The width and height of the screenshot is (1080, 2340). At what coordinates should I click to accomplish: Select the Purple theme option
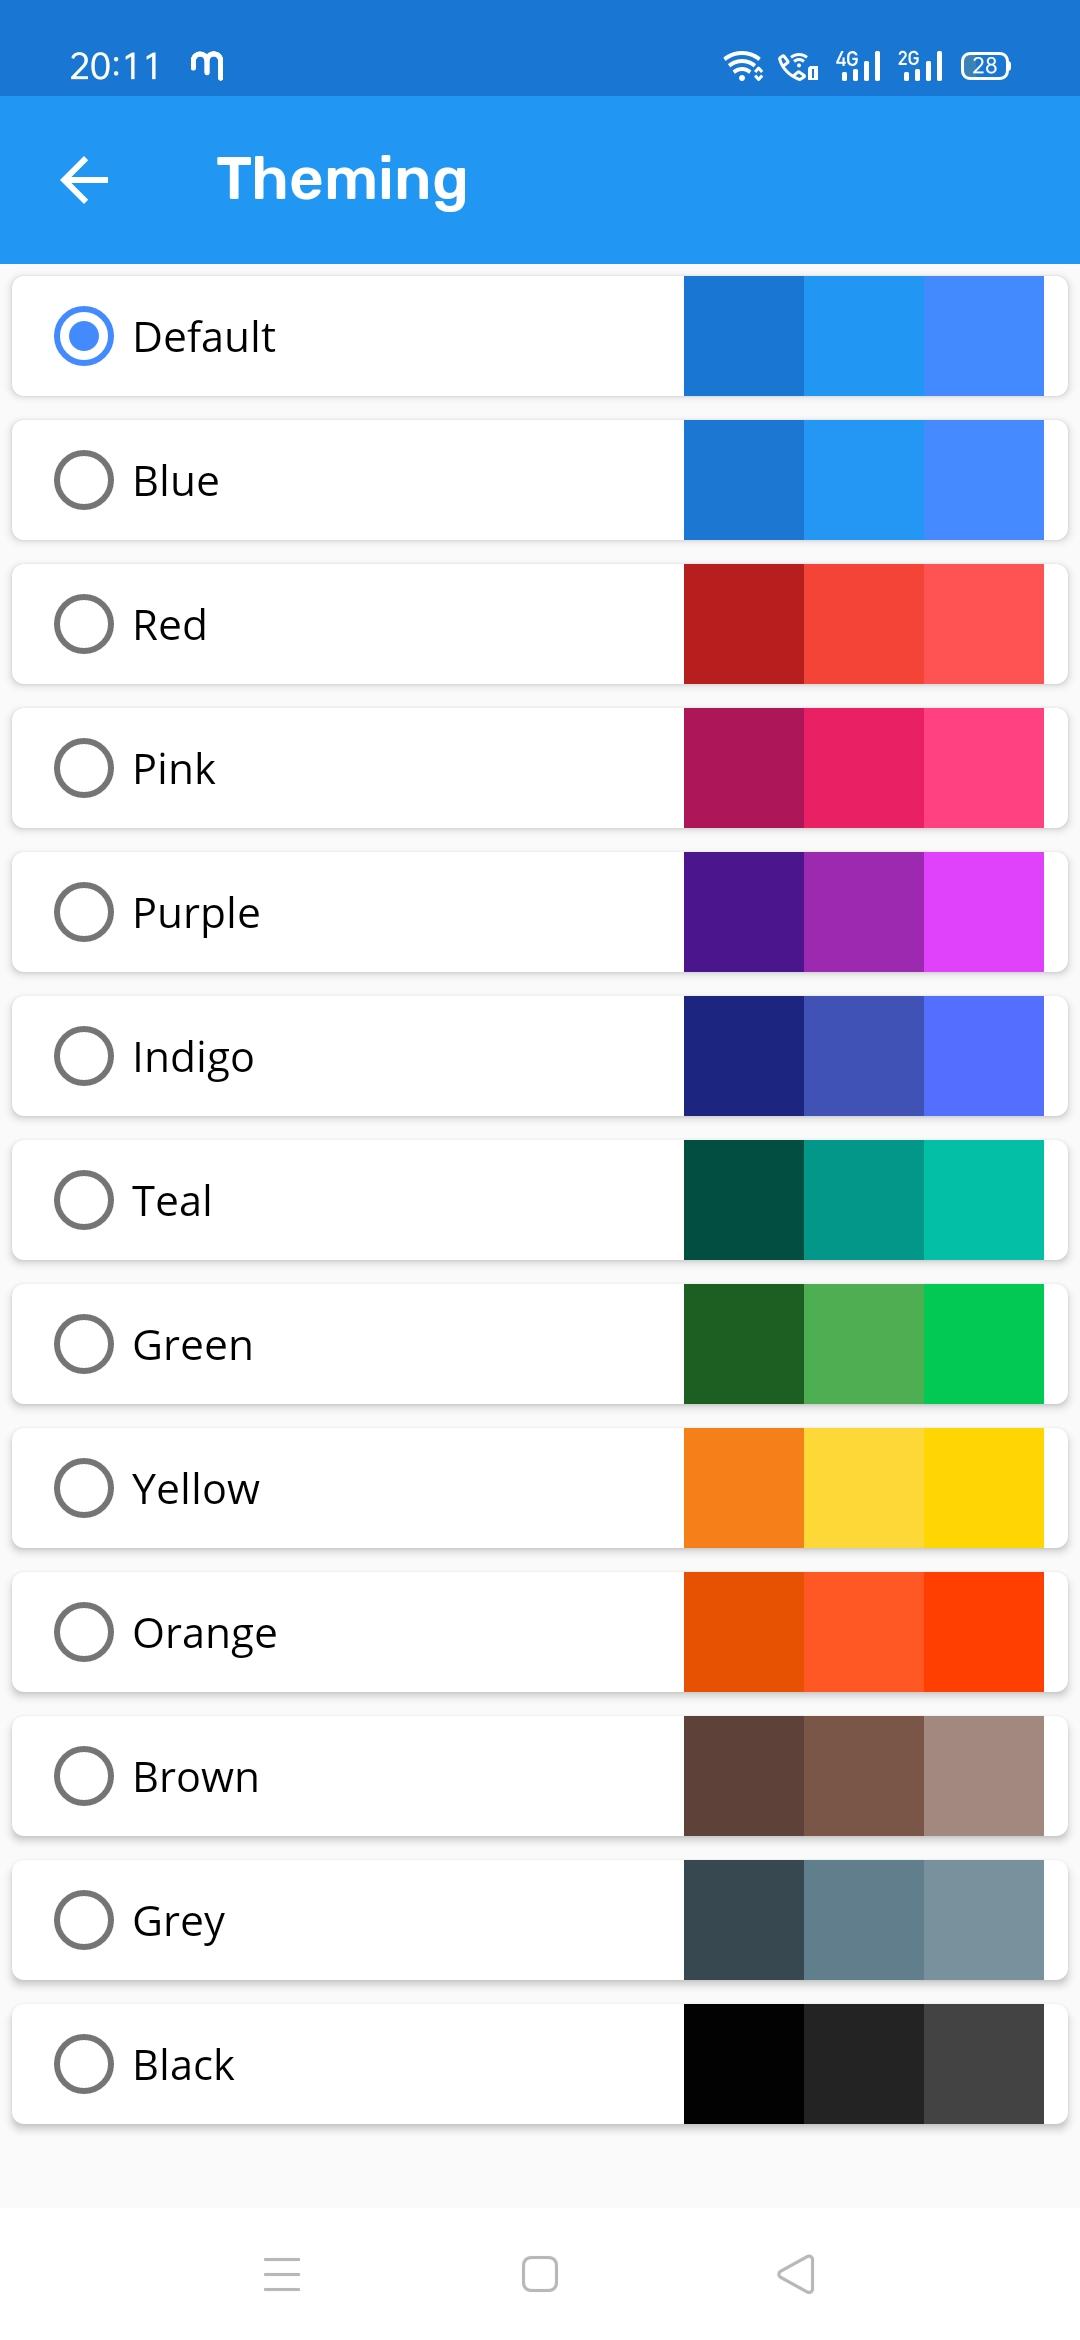540,912
